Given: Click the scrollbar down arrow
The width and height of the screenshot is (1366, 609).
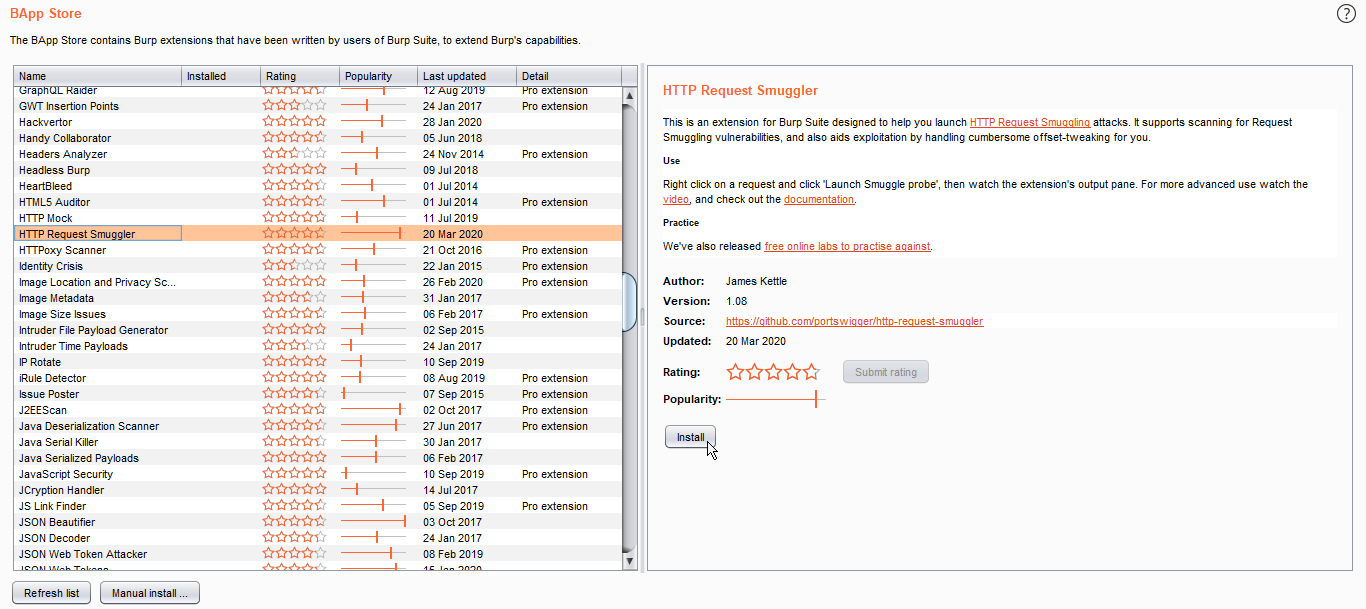Looking at the screenshot, I should click(x=629, y=562).
